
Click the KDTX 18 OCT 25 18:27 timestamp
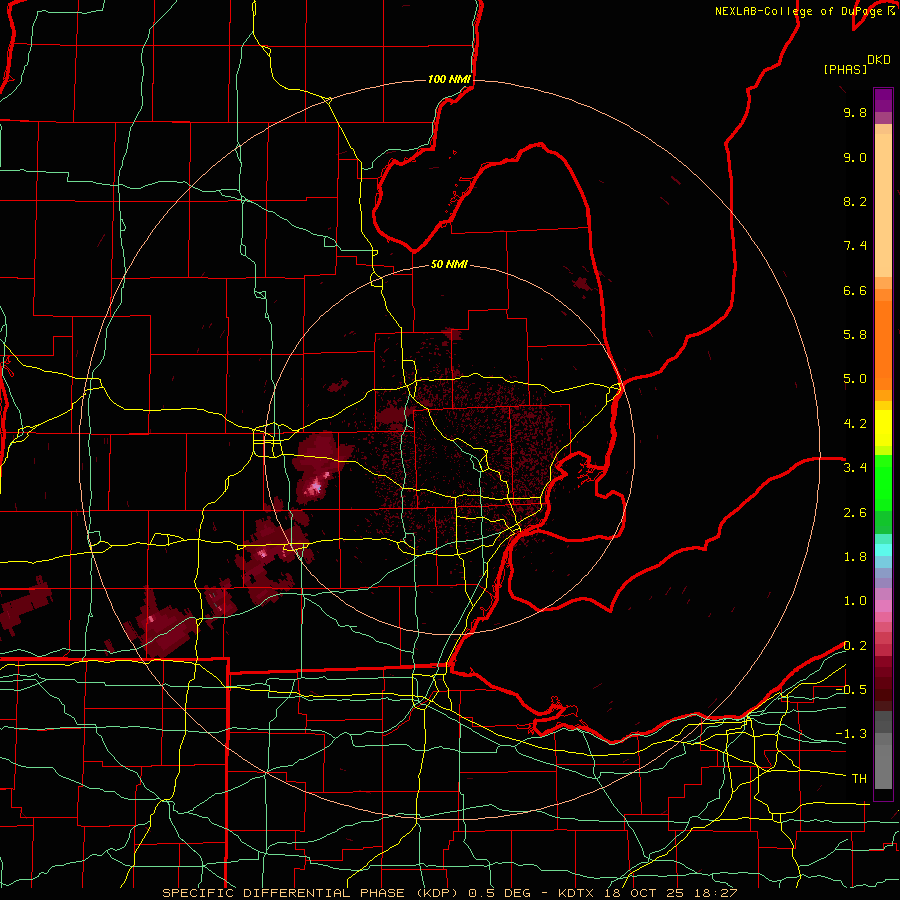click(647, 893)
